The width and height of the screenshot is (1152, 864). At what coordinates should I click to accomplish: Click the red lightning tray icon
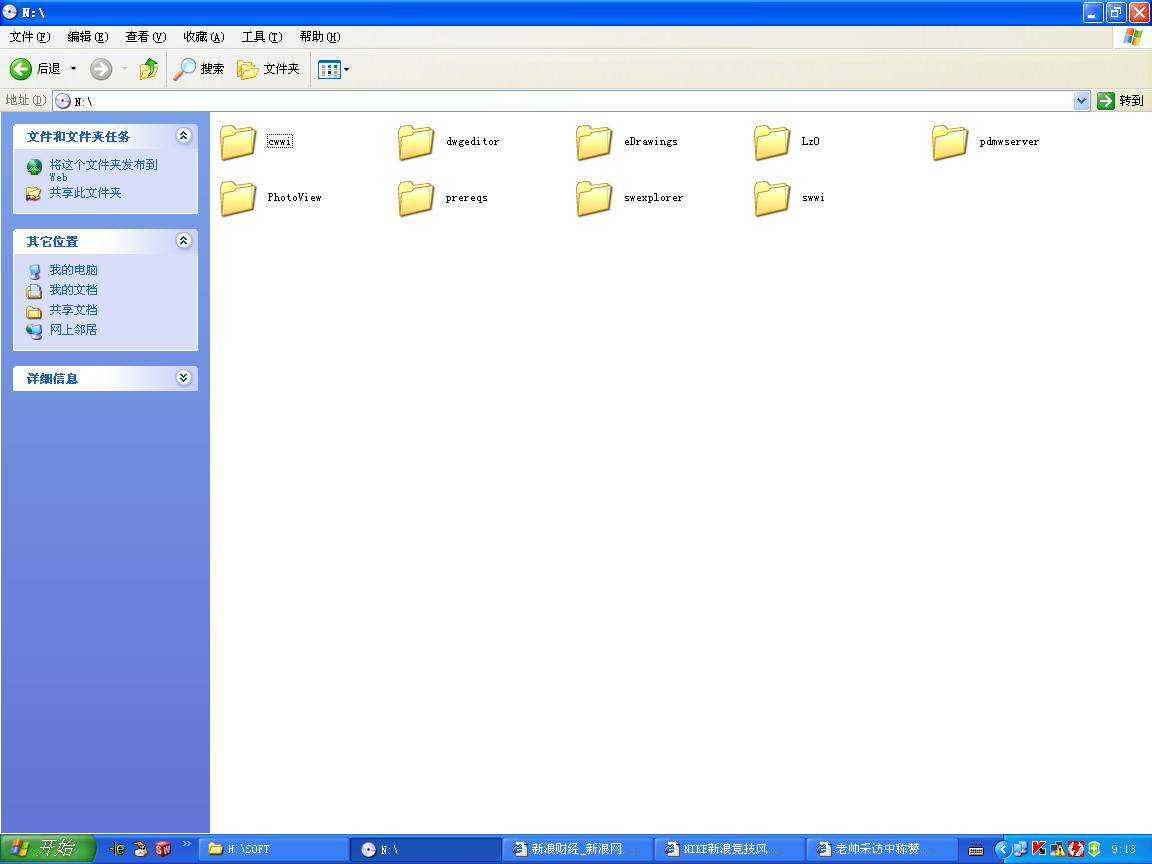click(1076, 849)
